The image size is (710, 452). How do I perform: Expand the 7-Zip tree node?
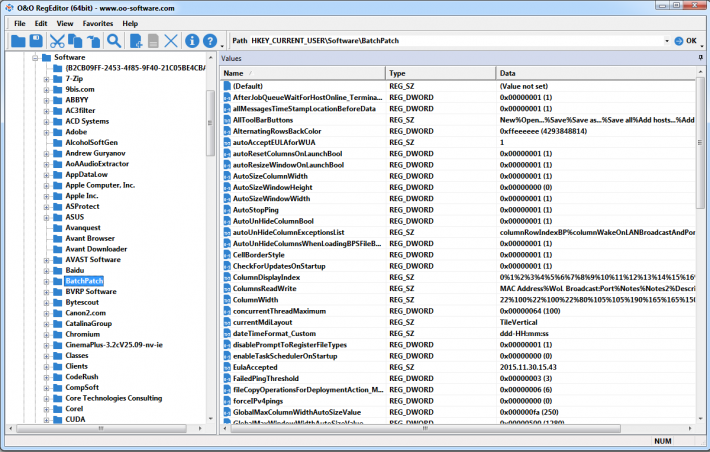click(46, 79)
